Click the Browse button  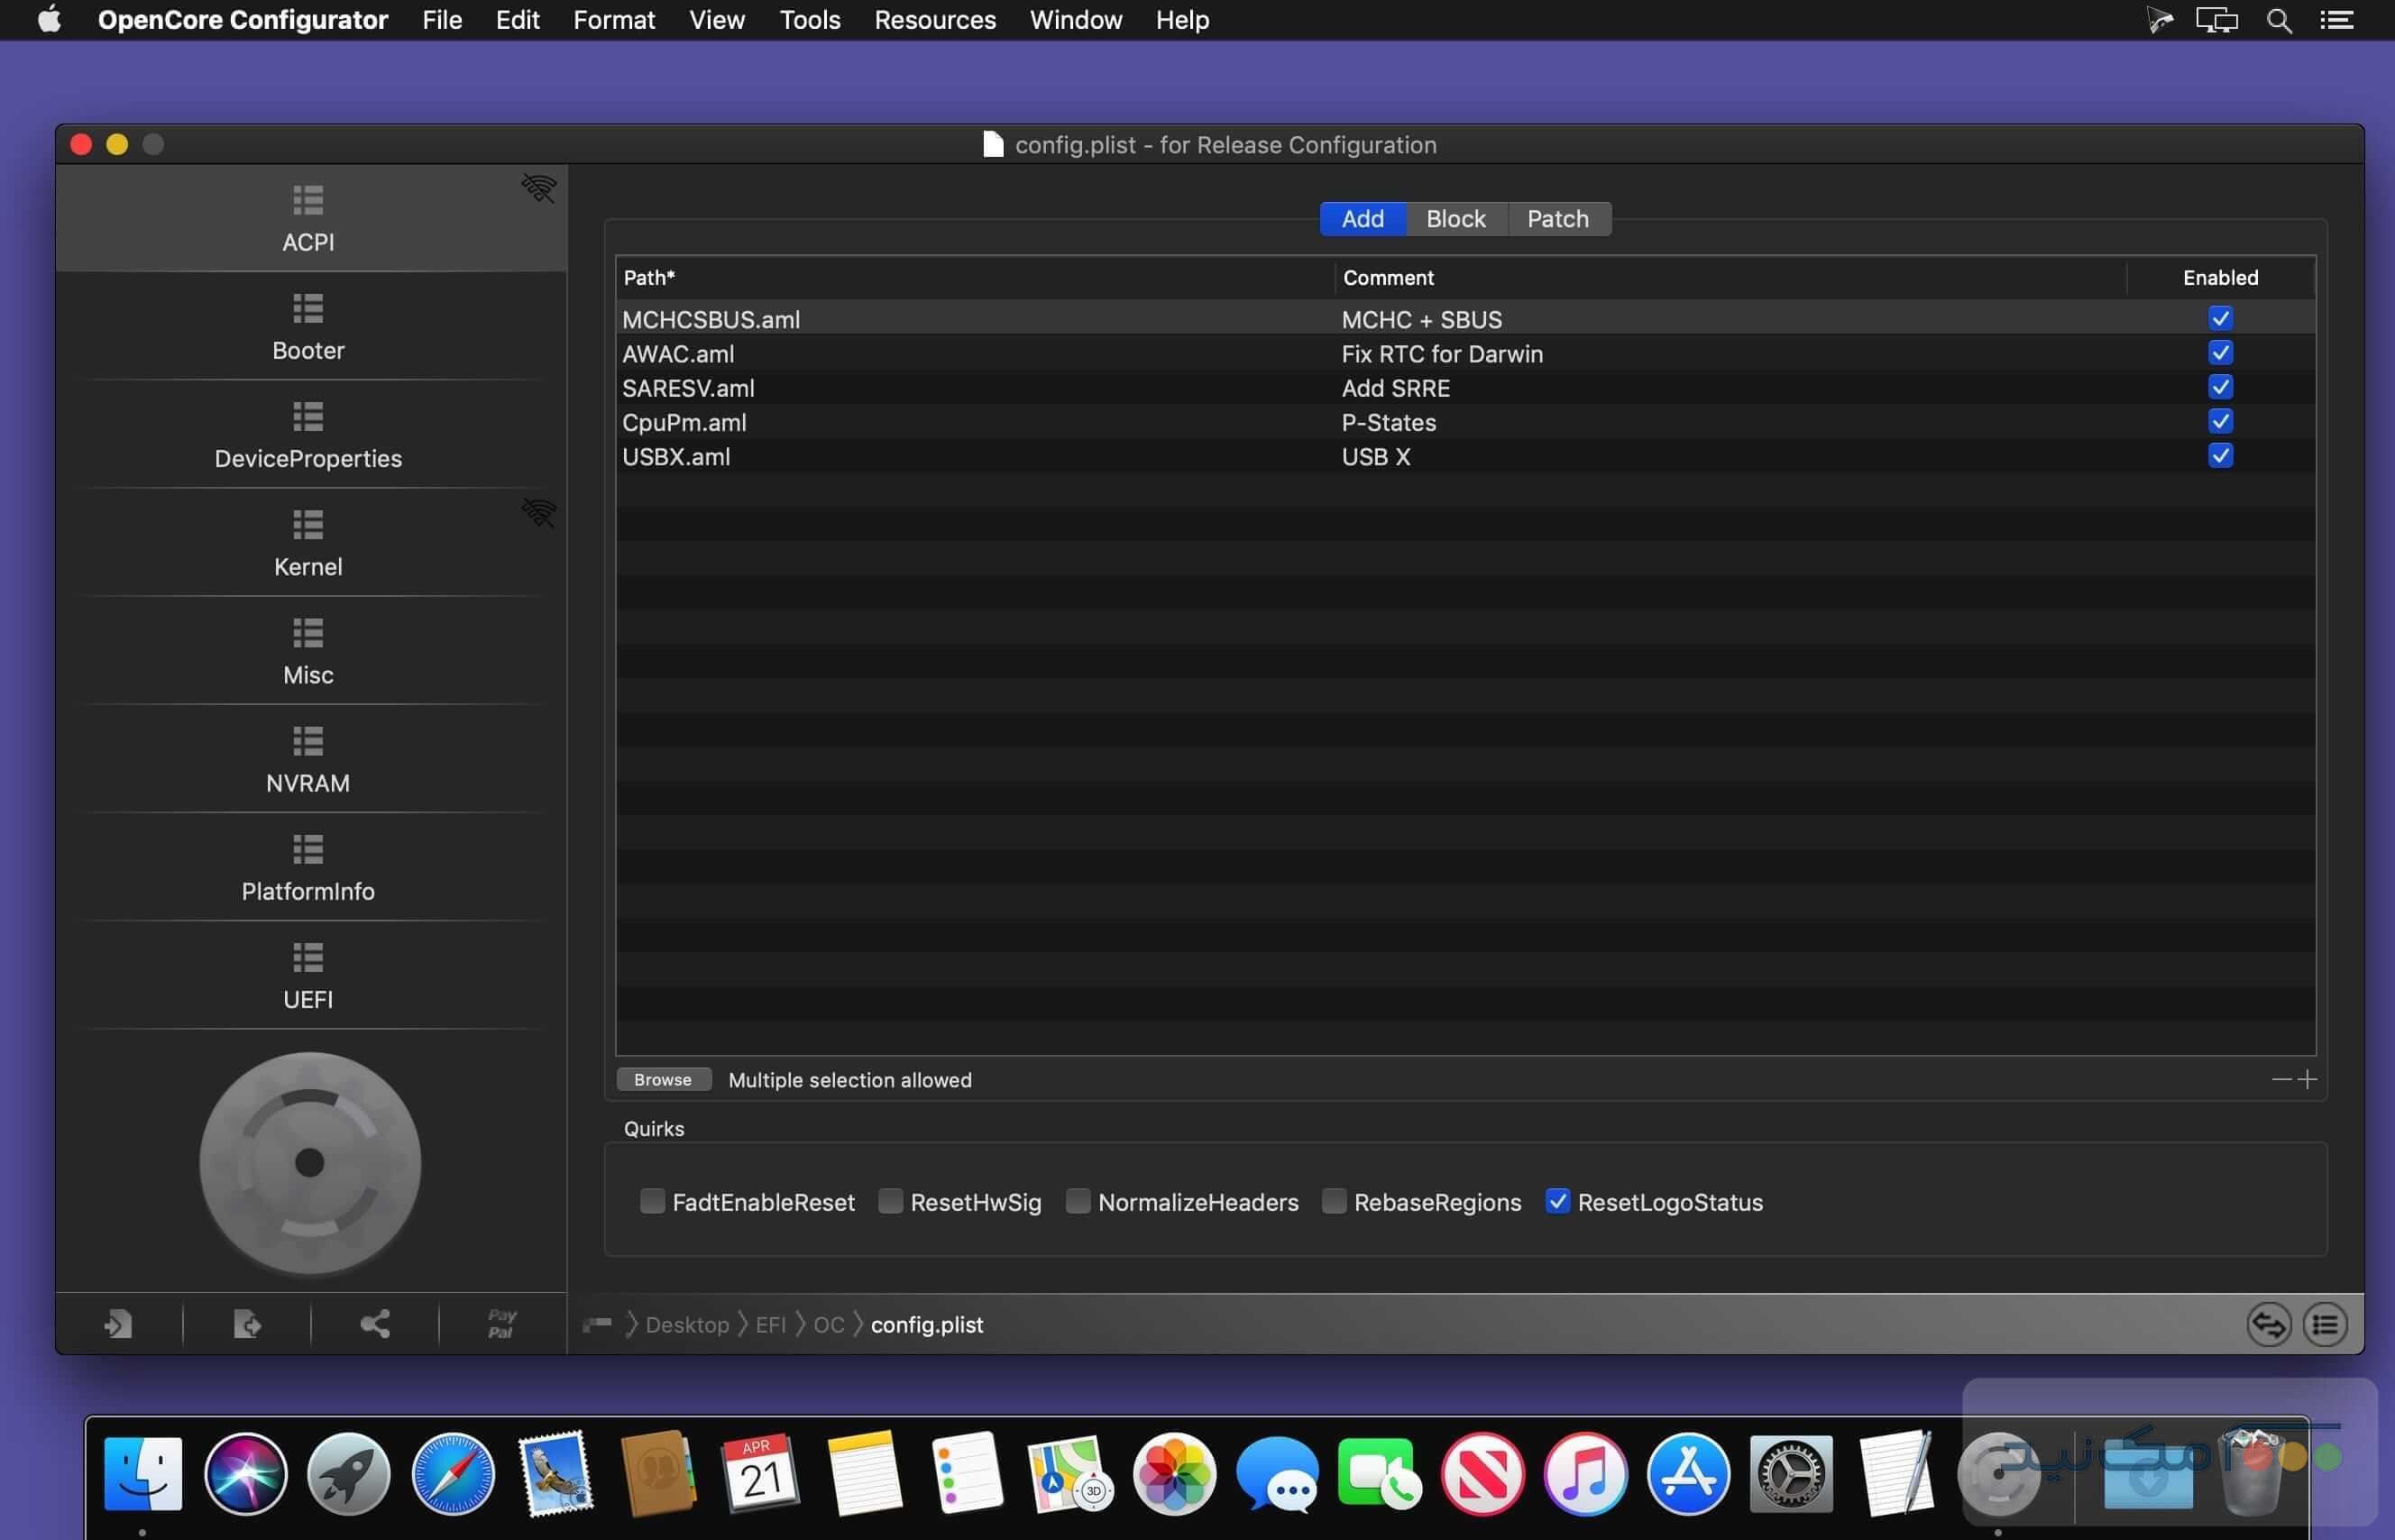pyautogui.click(x=663, y=1079)
